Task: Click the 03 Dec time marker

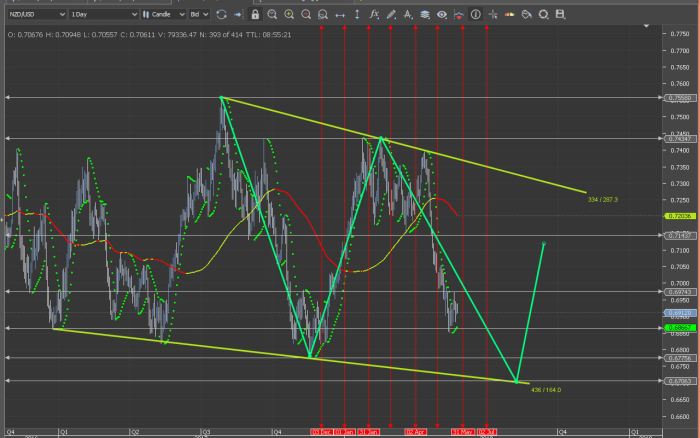Action: 321,432
